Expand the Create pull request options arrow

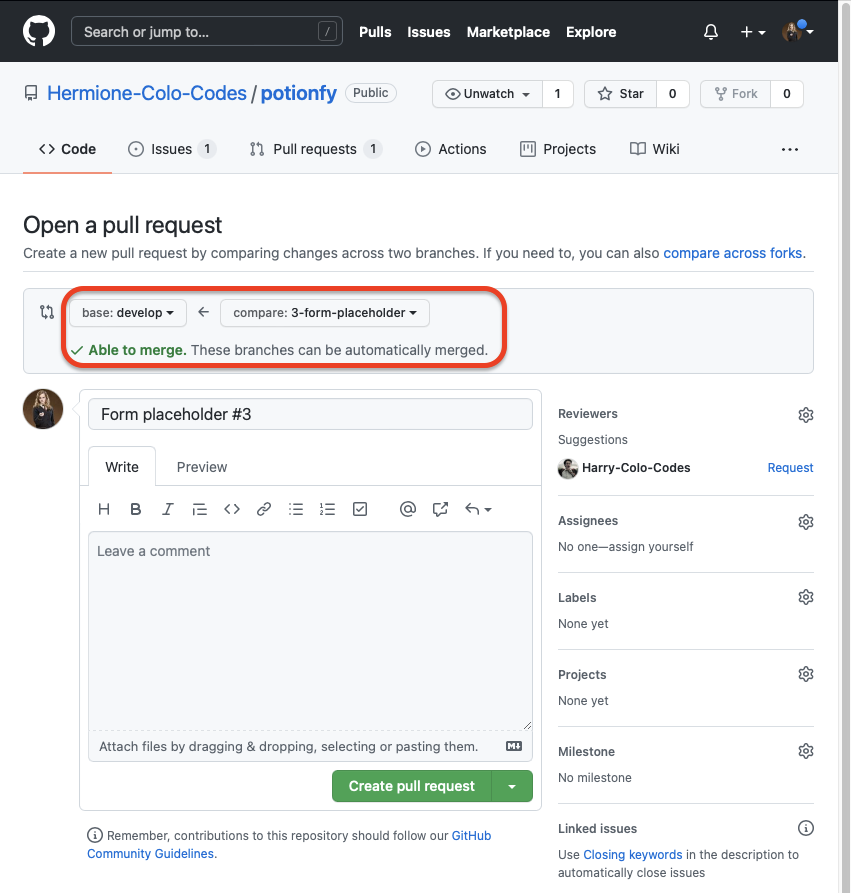tap(512, 786)
